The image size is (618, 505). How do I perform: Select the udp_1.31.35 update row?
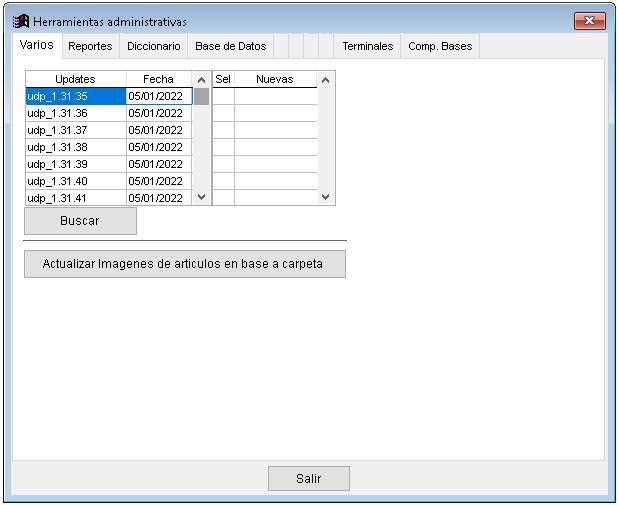point(75,96)
